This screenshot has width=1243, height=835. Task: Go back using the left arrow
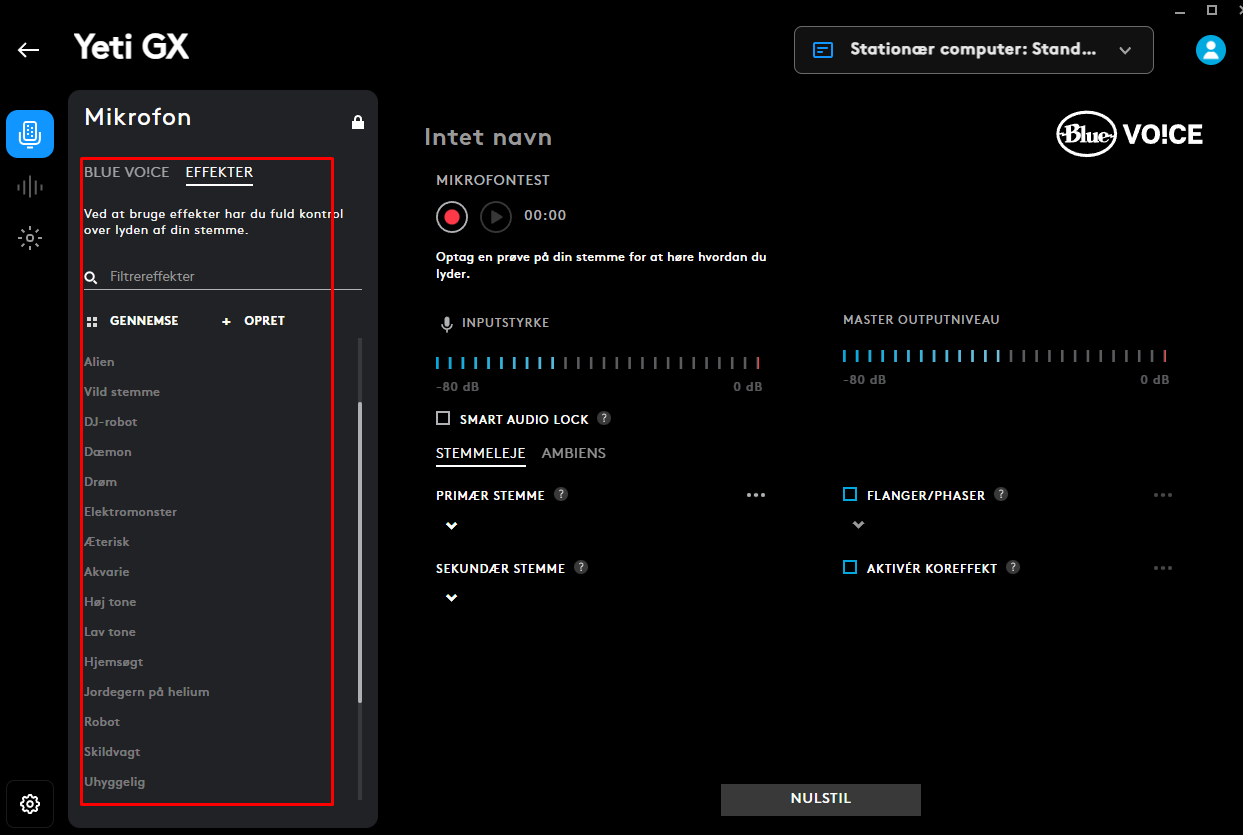[x=29, y=49]
